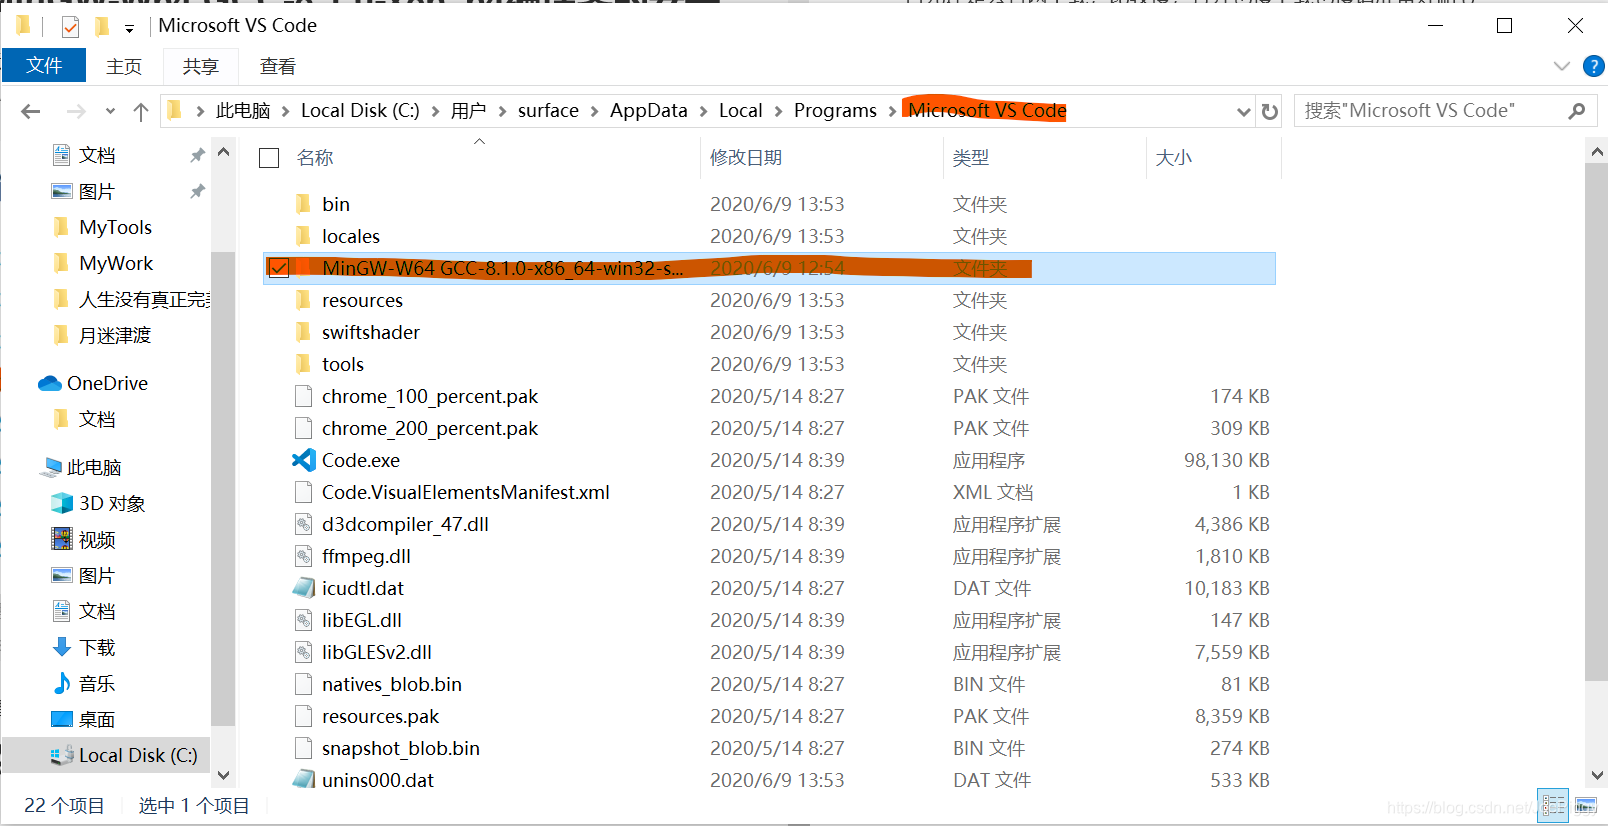
Task: Select the icudtl.dat file icon
Action: [x=304, y=588]
